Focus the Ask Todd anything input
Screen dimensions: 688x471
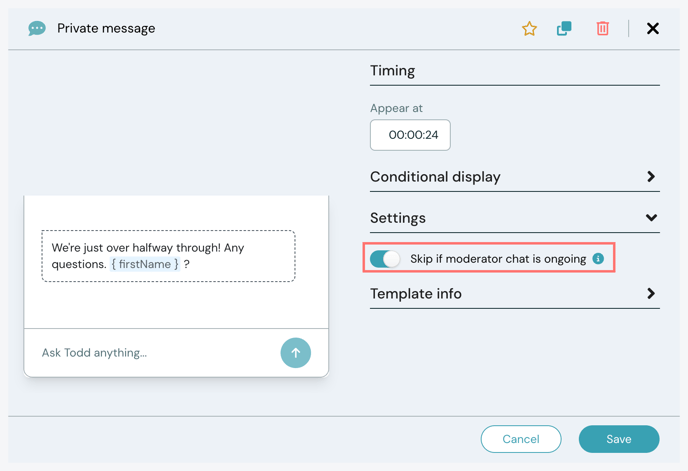(x=150, y=353)
